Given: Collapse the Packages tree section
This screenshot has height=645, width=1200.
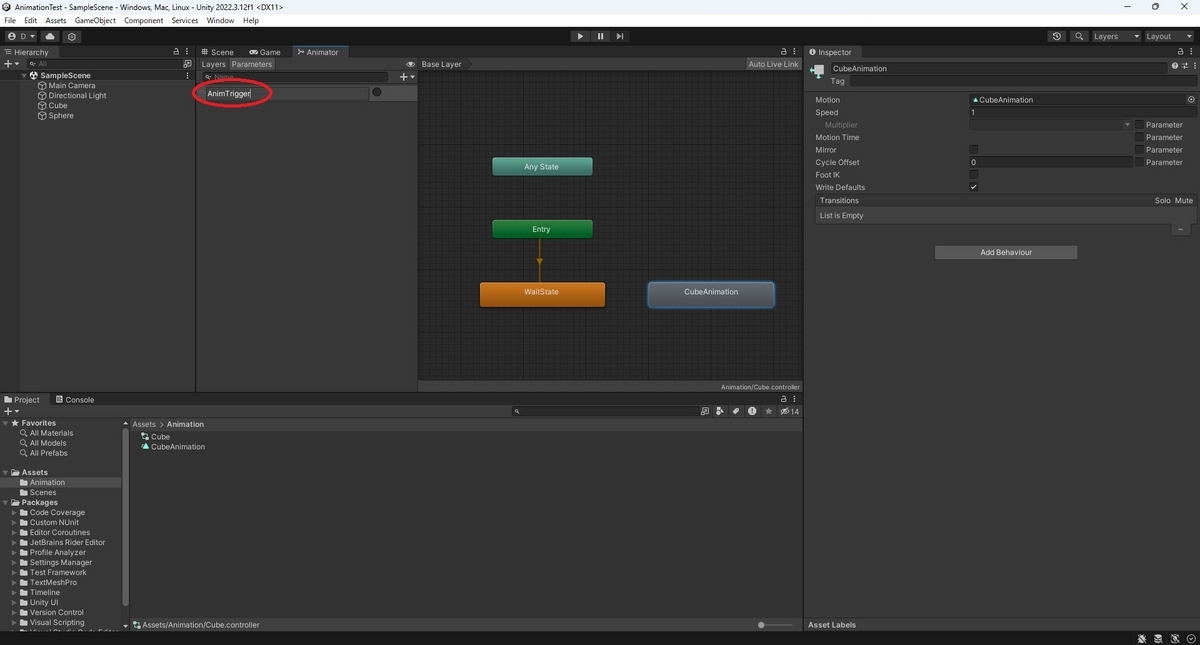Looking at the screenshot, I should pos(5,503).
